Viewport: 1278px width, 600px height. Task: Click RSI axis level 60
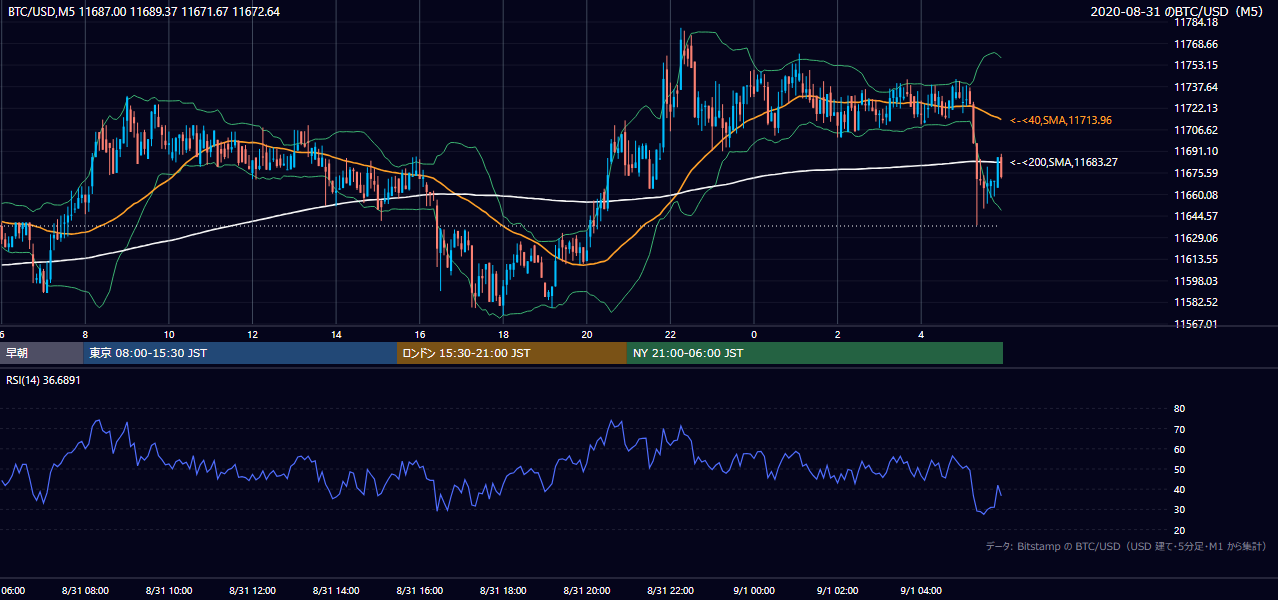(1179, 449)
